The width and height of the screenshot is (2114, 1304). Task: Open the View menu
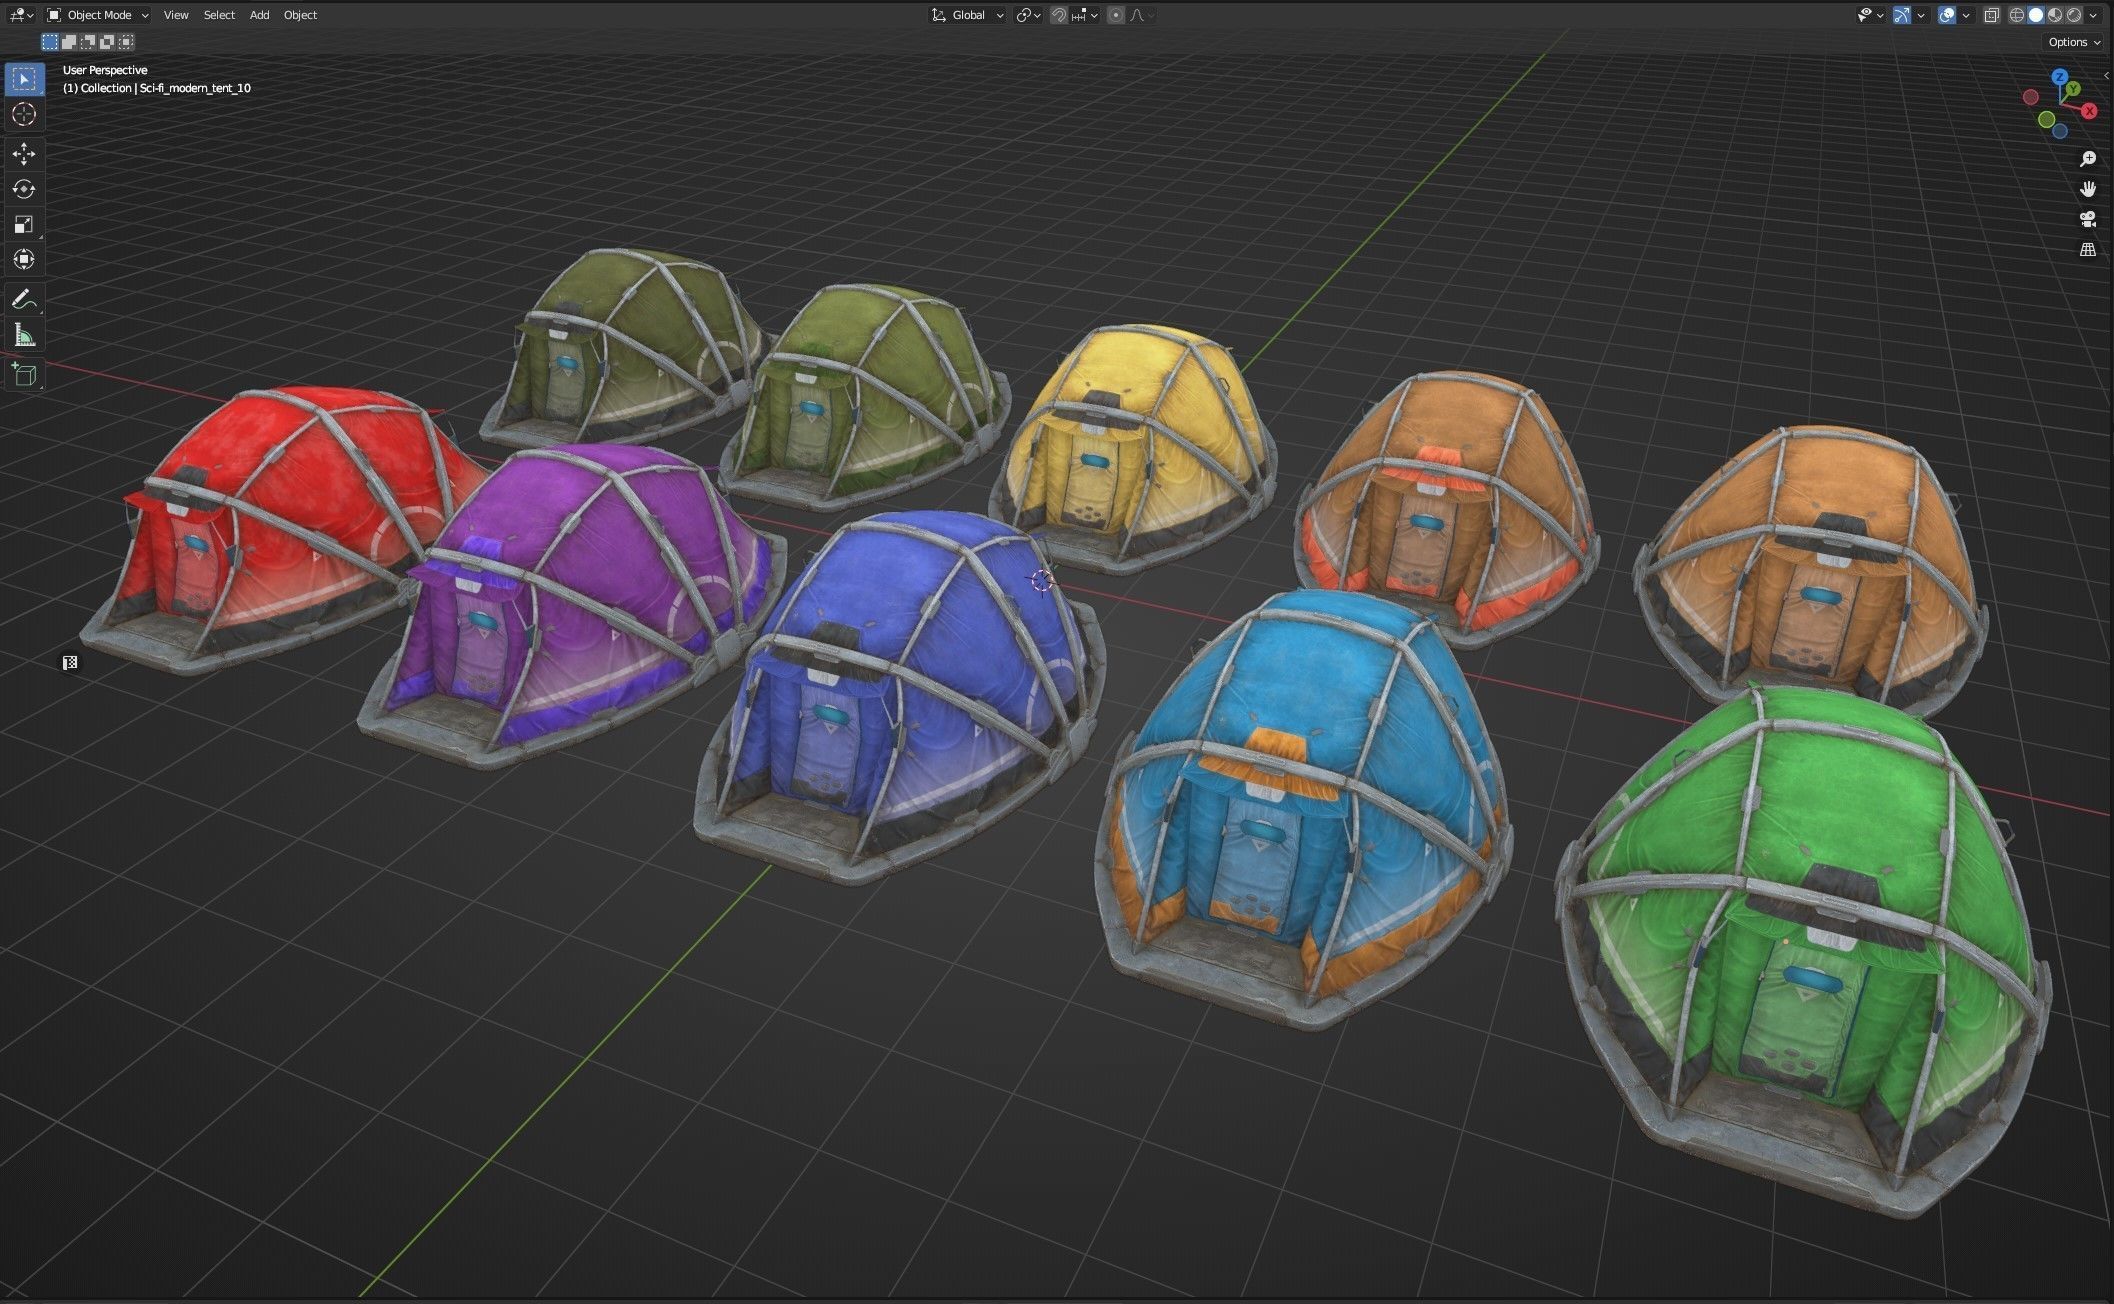pyautogui.click(x=176, y=15)
